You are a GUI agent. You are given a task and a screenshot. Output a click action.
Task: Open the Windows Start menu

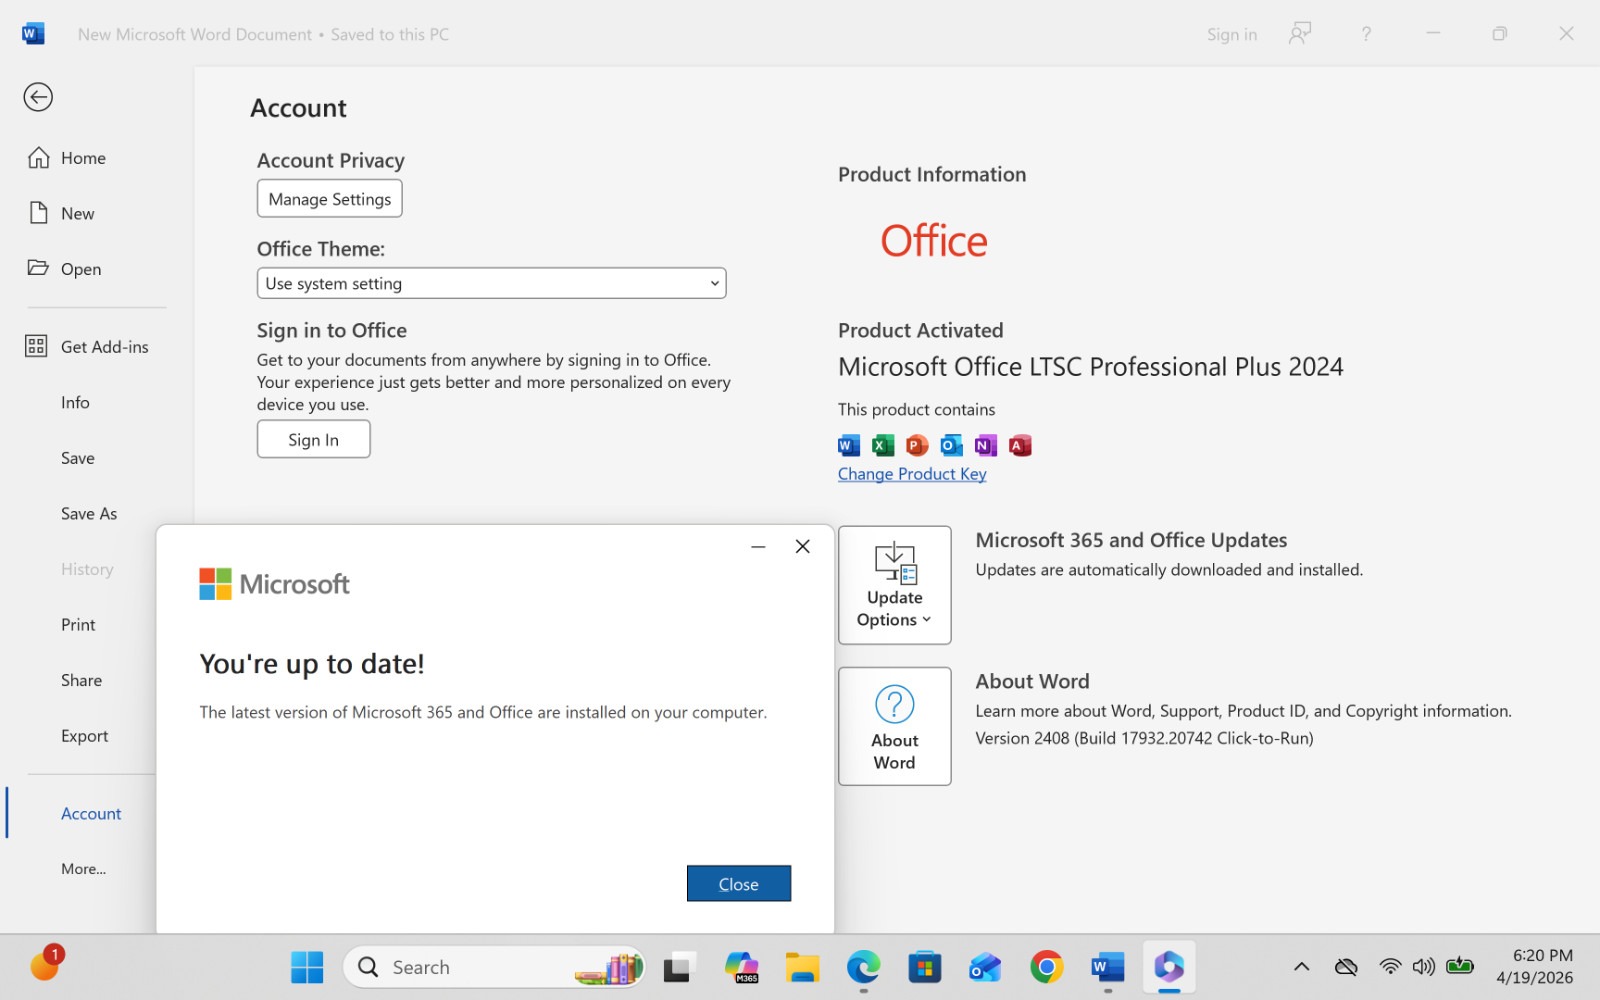[307, 967]
